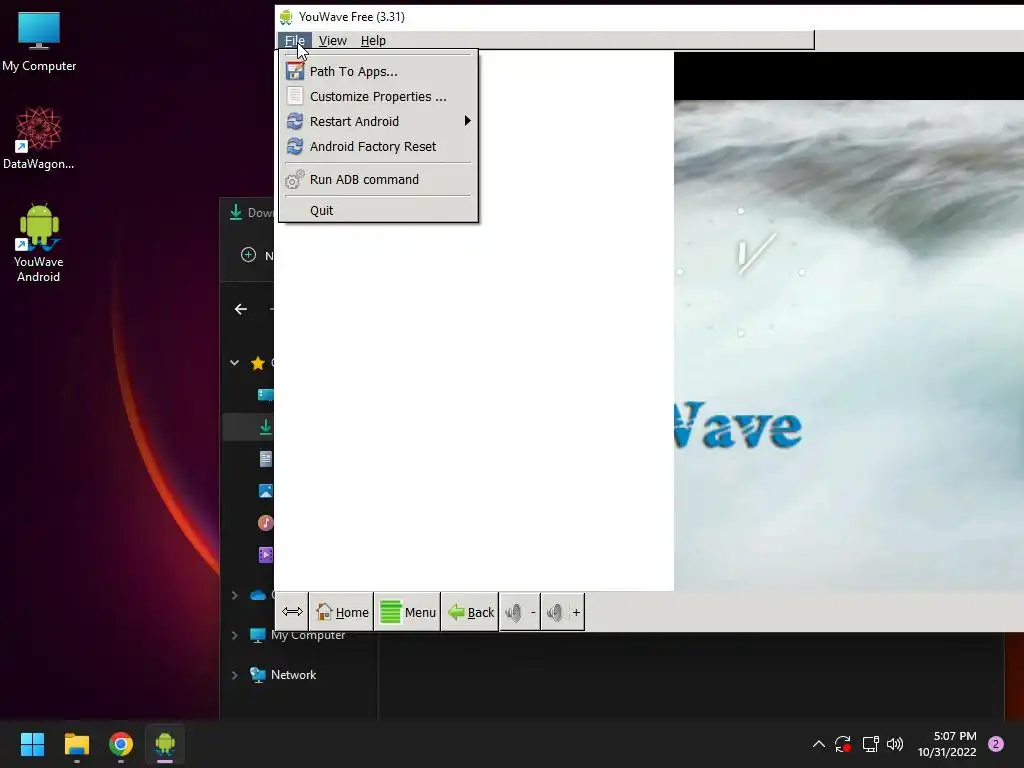
Task: Click the Run ADB command gear icon
Action: (x=295, y=179)
